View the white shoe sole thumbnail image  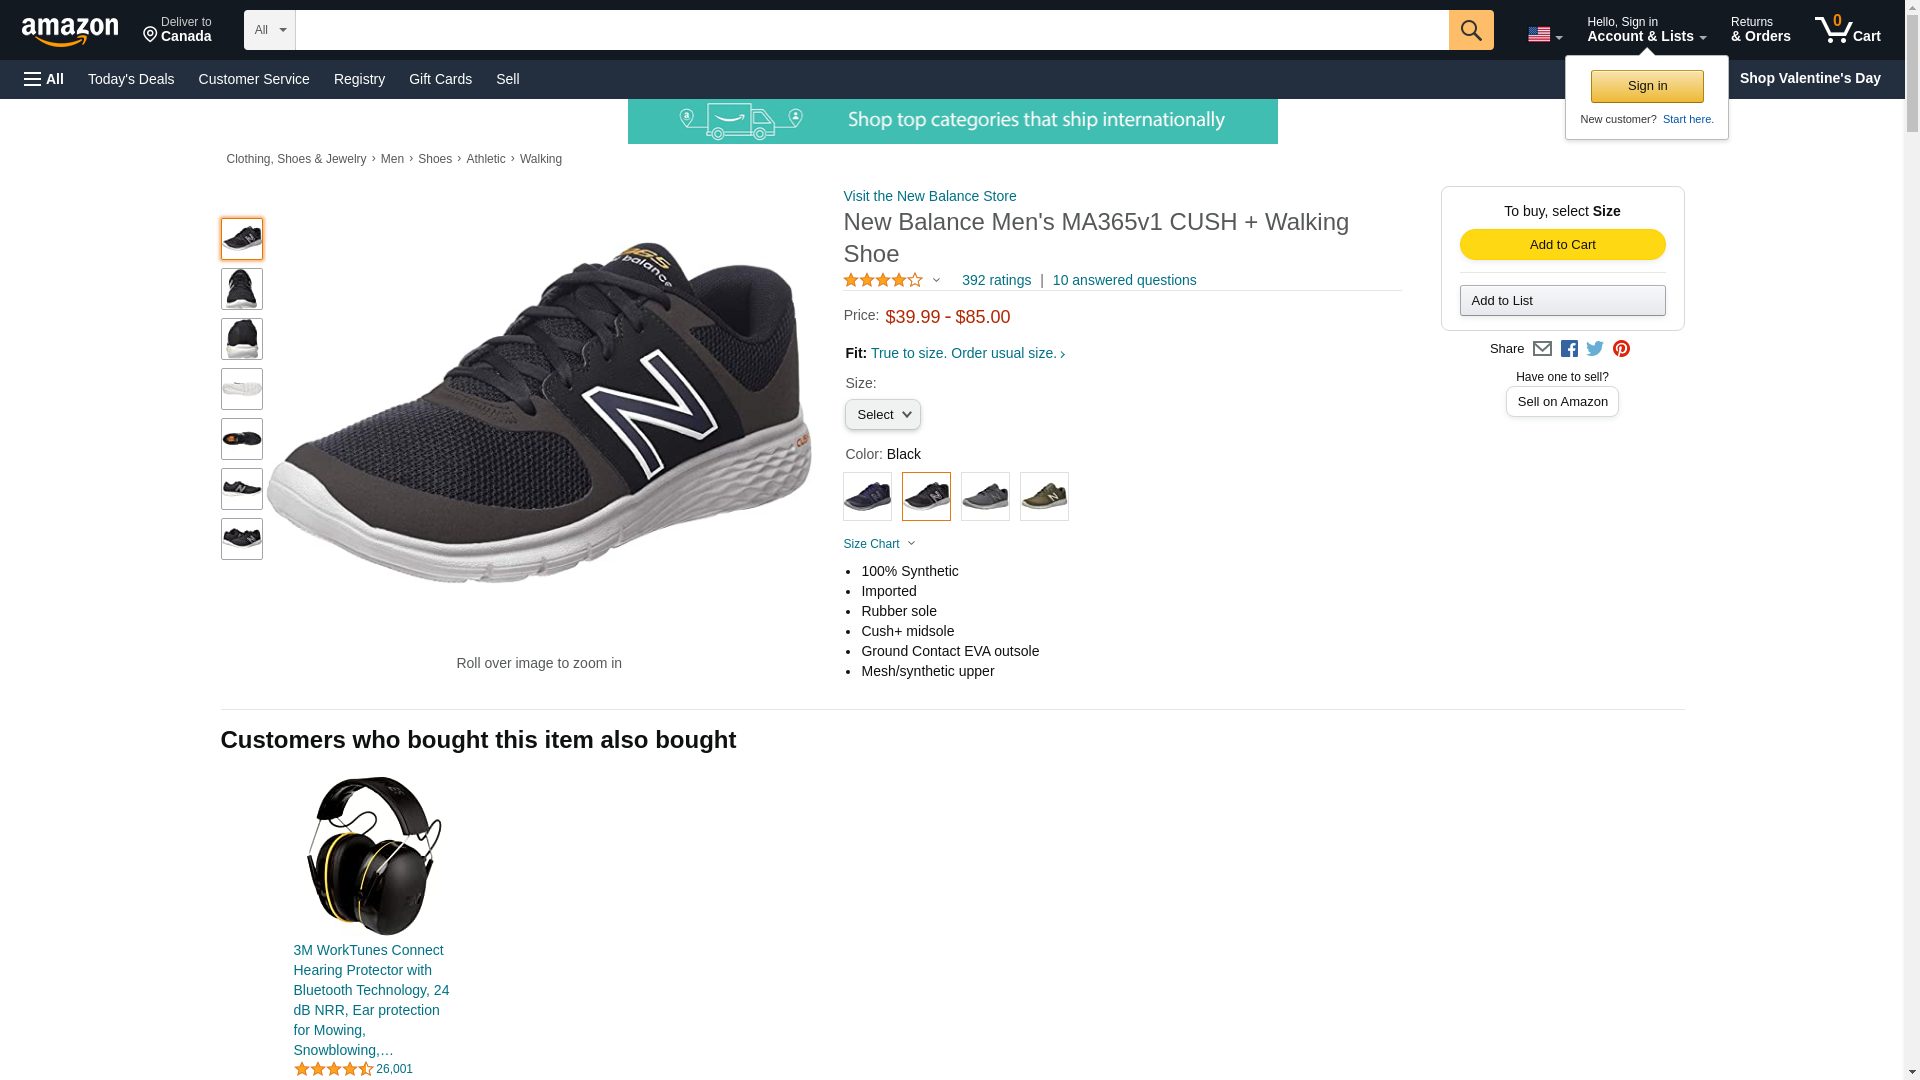[x=242, y=389]
